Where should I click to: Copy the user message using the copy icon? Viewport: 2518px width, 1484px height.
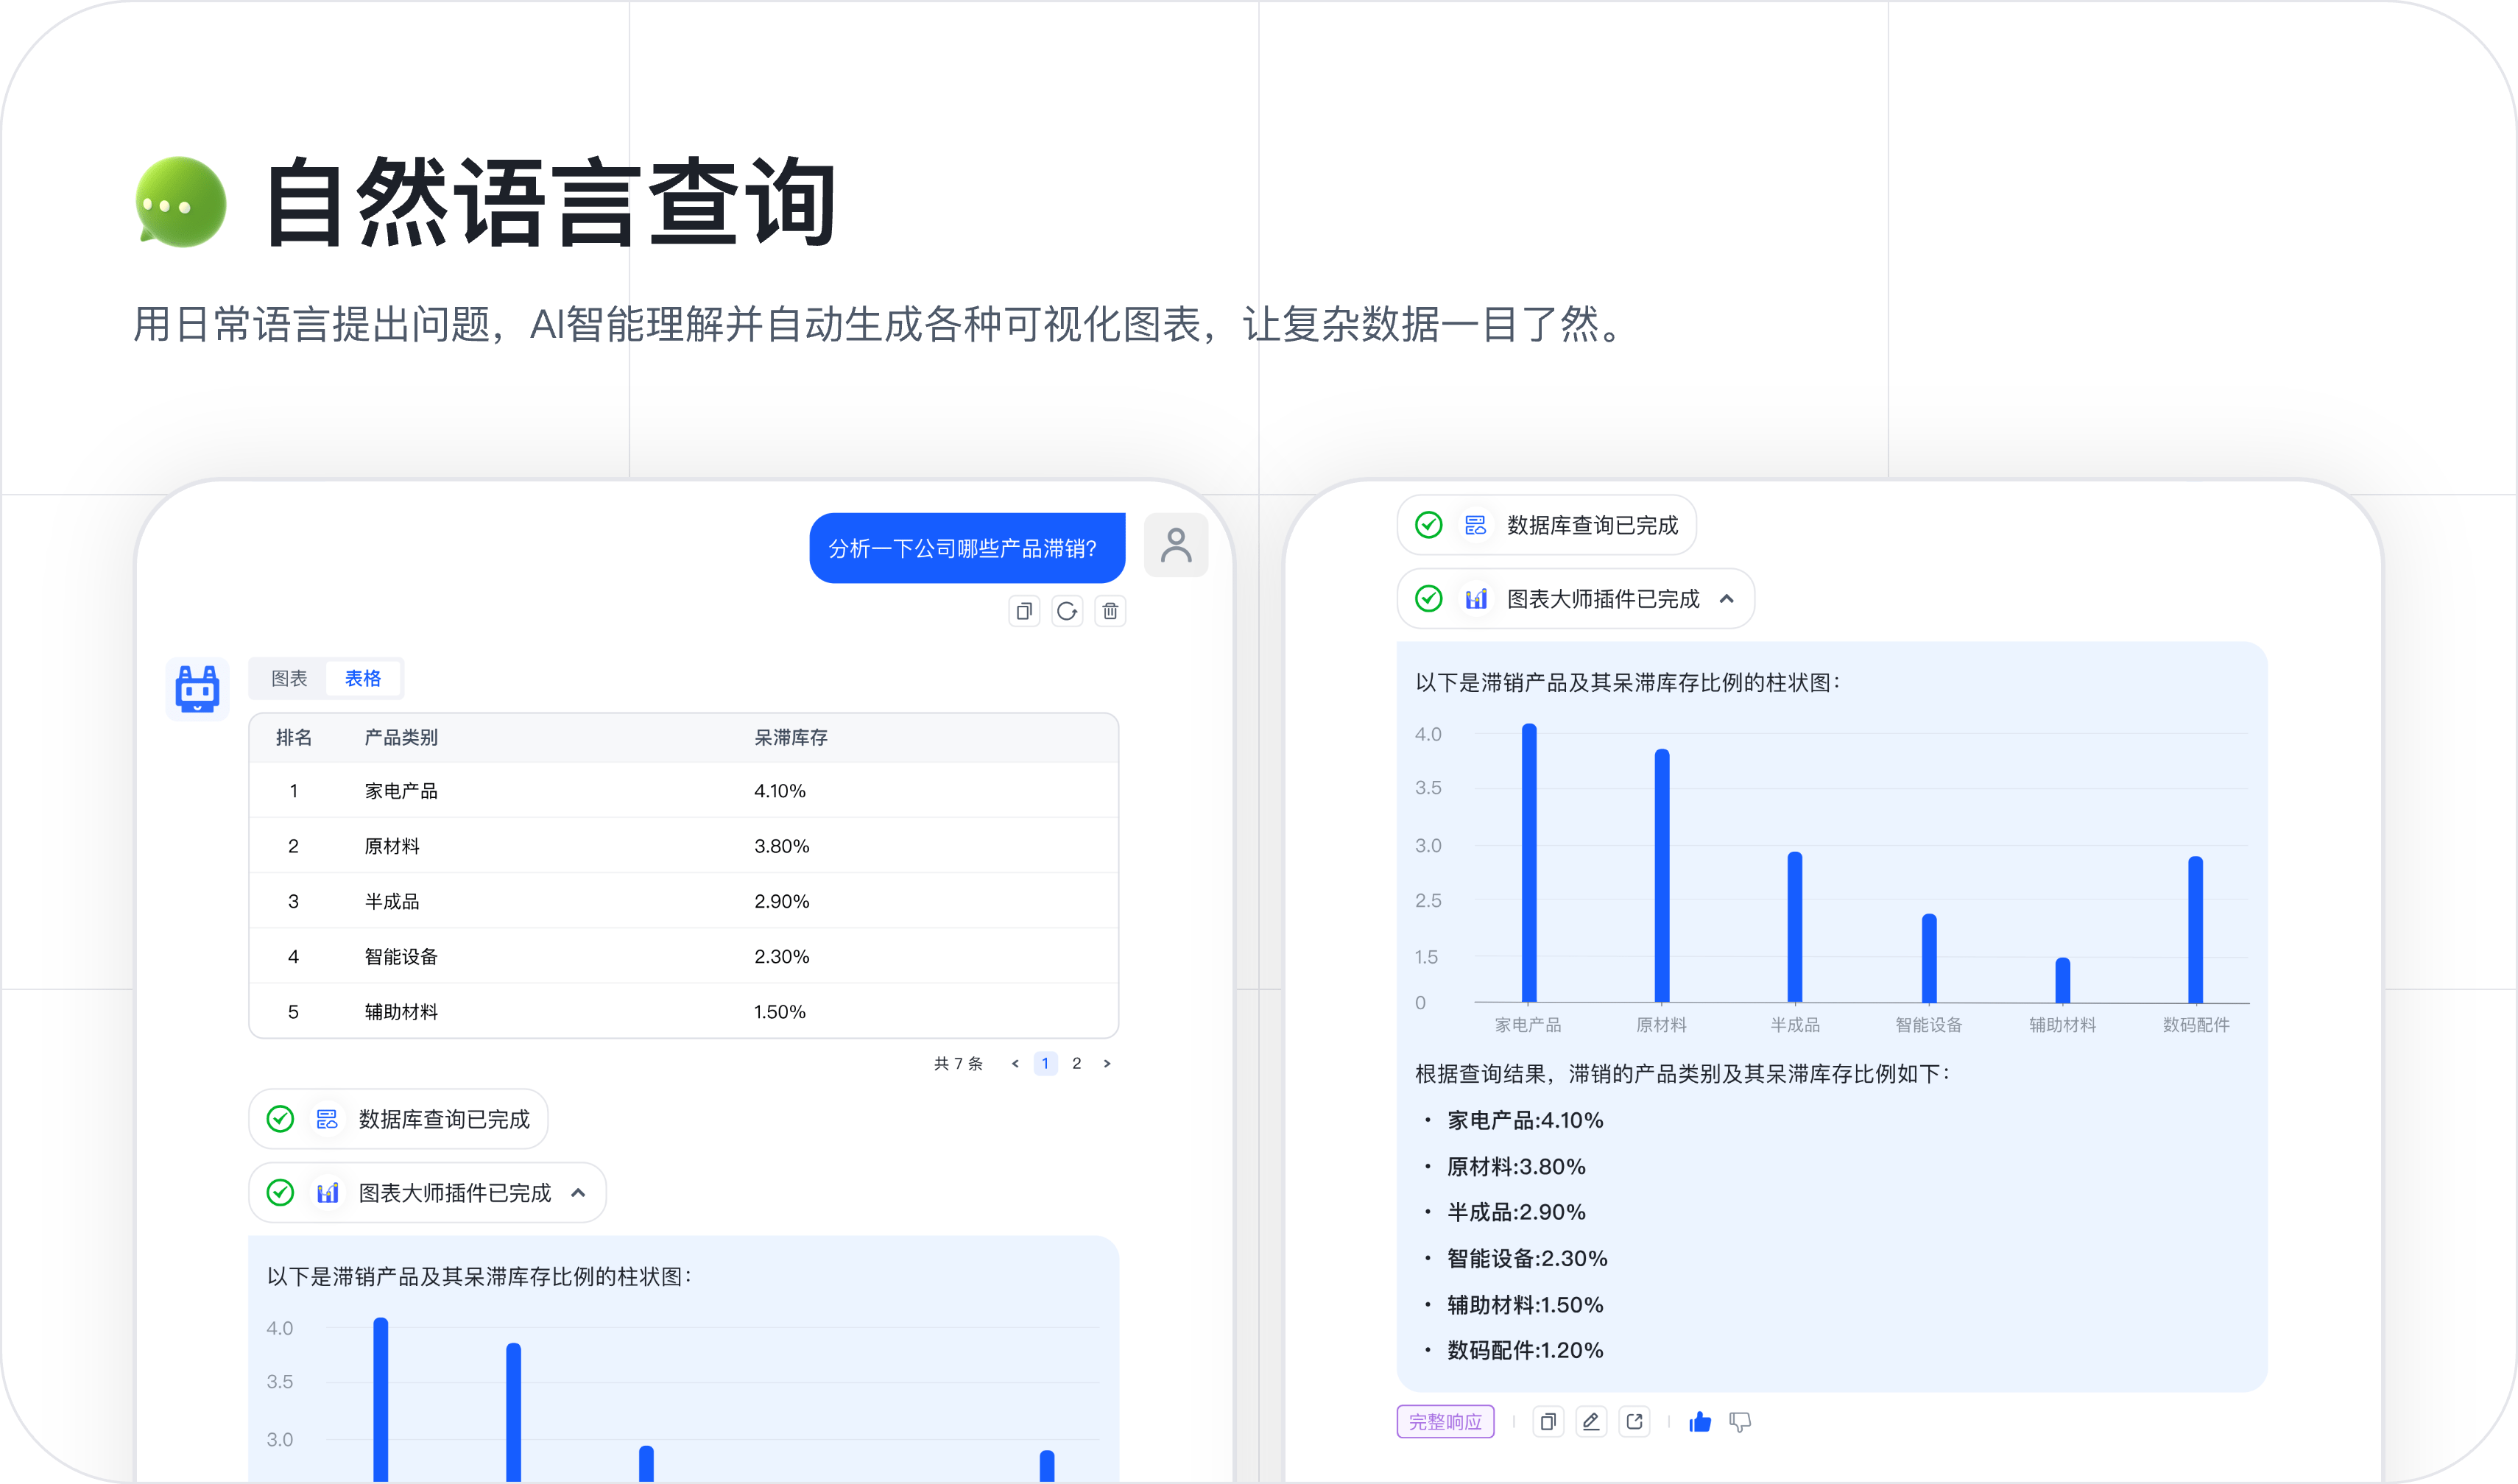(1023, 611)
